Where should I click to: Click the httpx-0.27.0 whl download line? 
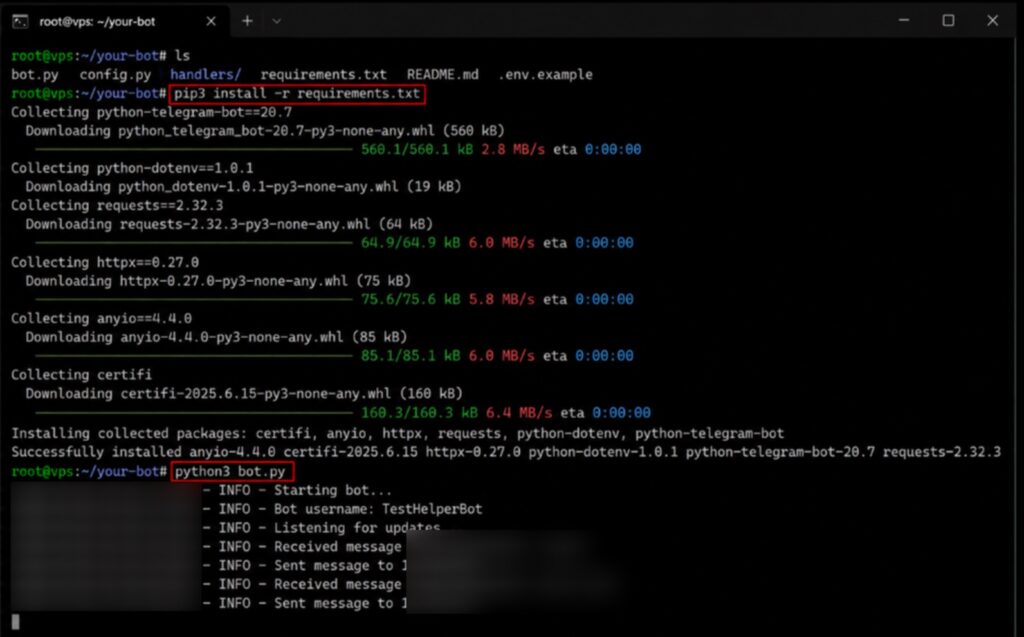(x=218, y=281)
